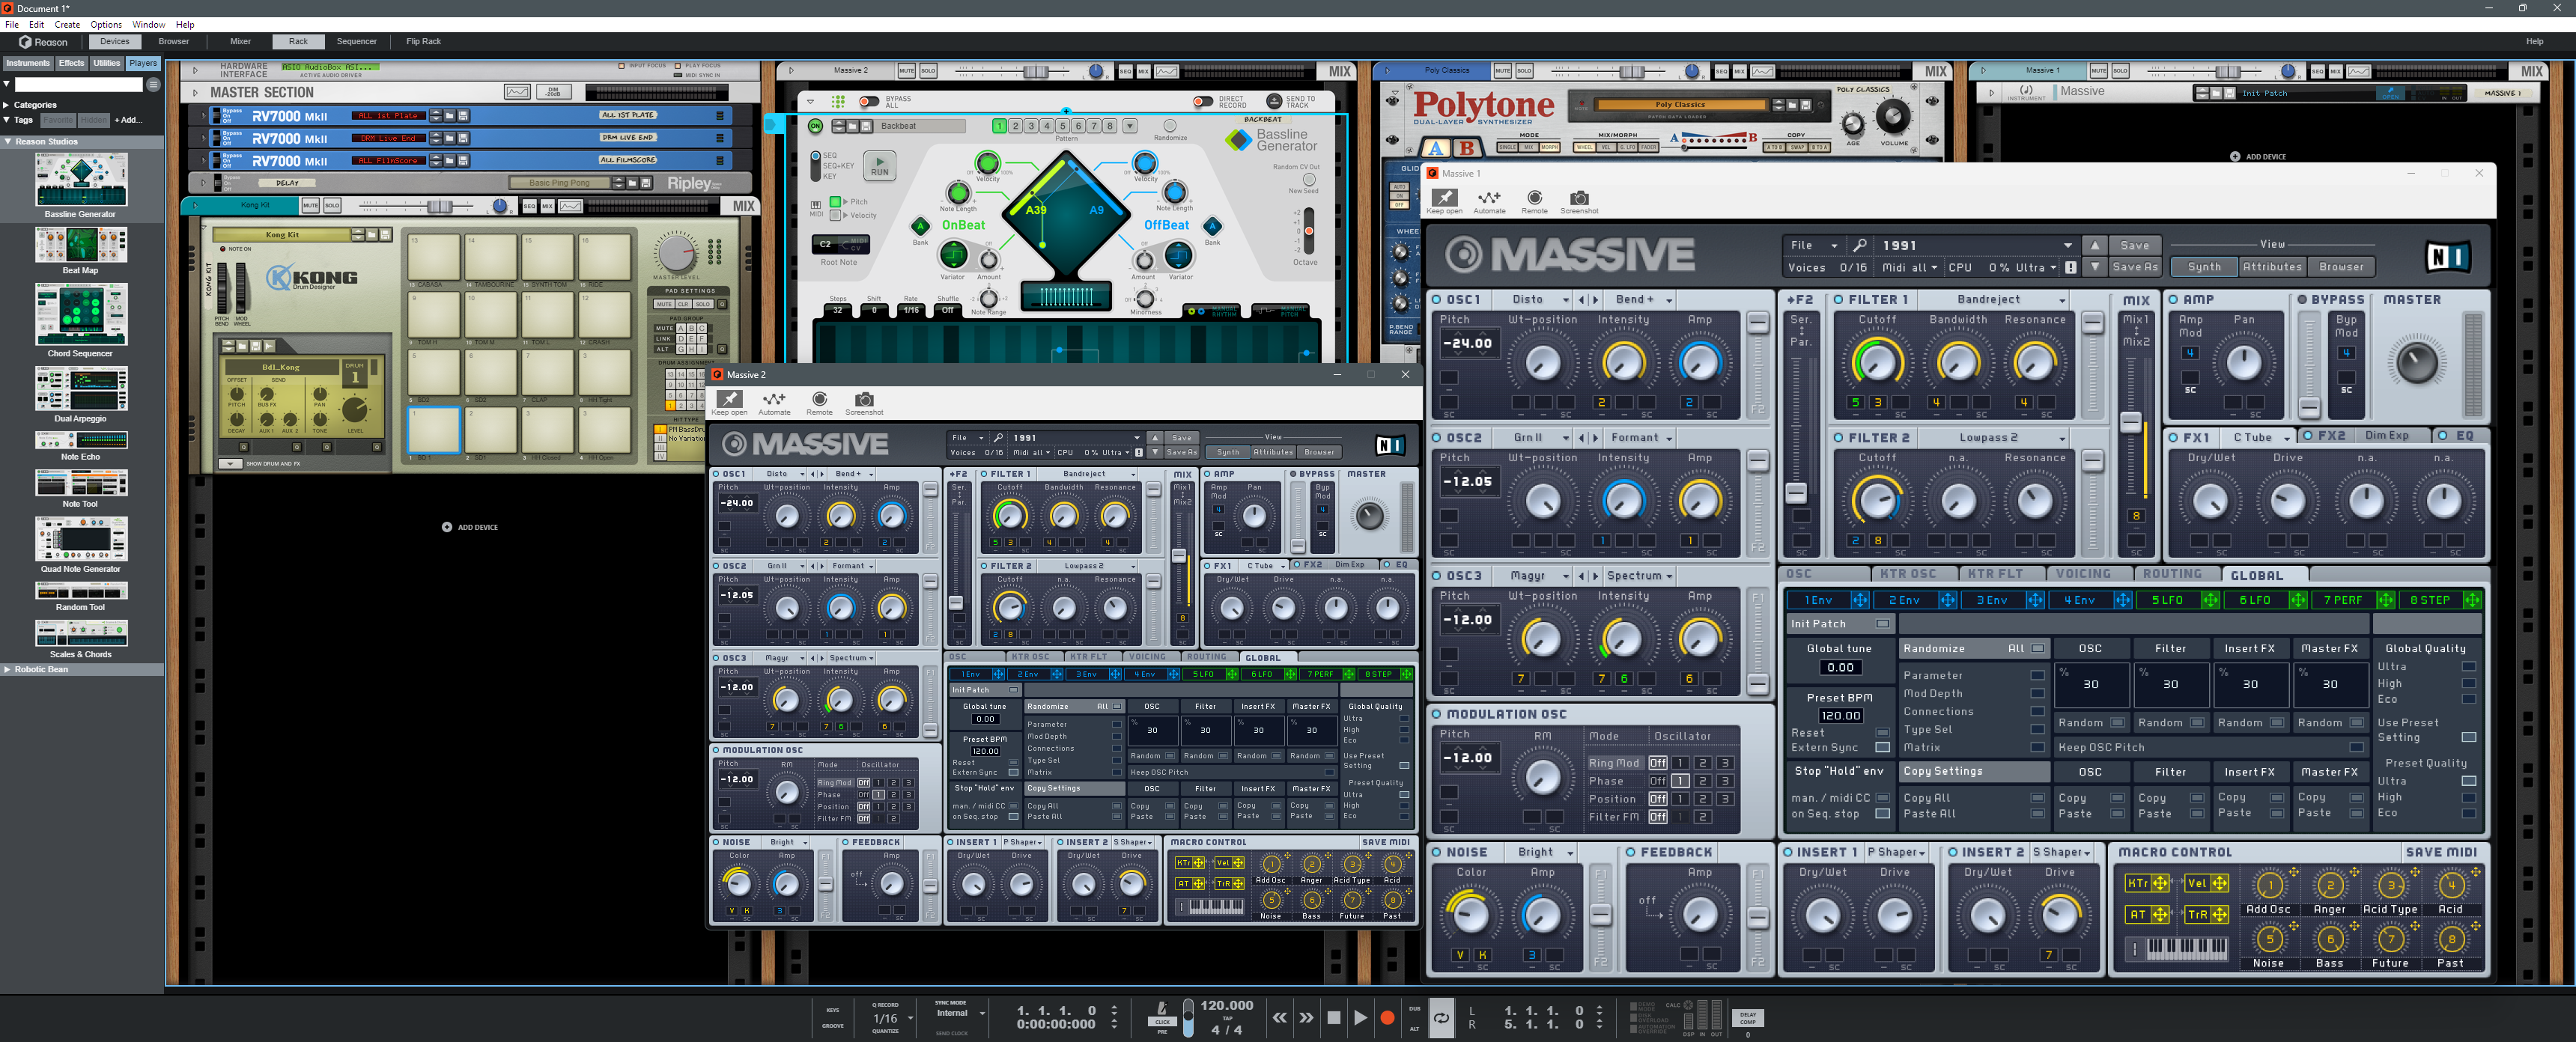Click Screenshot camera icon in Massive 1 window
2576x1042 pixels.
pos(1579,198)
